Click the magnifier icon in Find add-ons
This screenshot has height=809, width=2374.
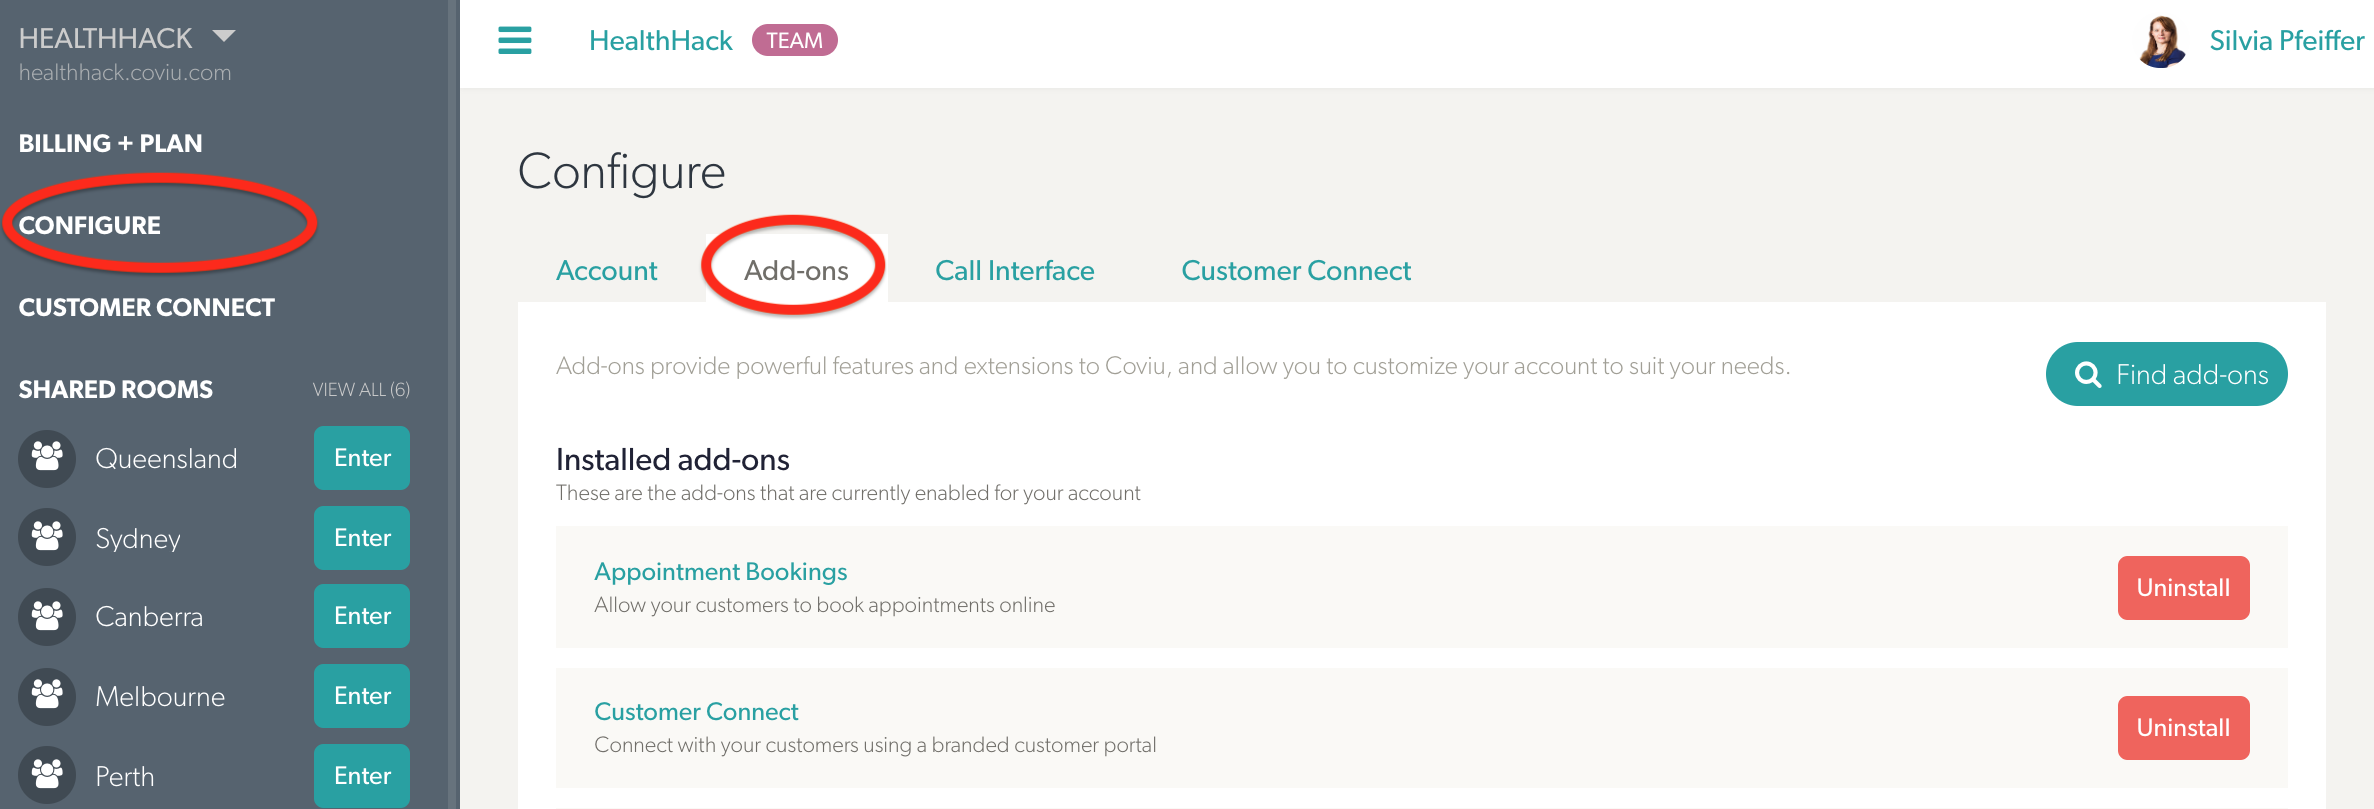pyautogui.click(x=2088, y=375)
